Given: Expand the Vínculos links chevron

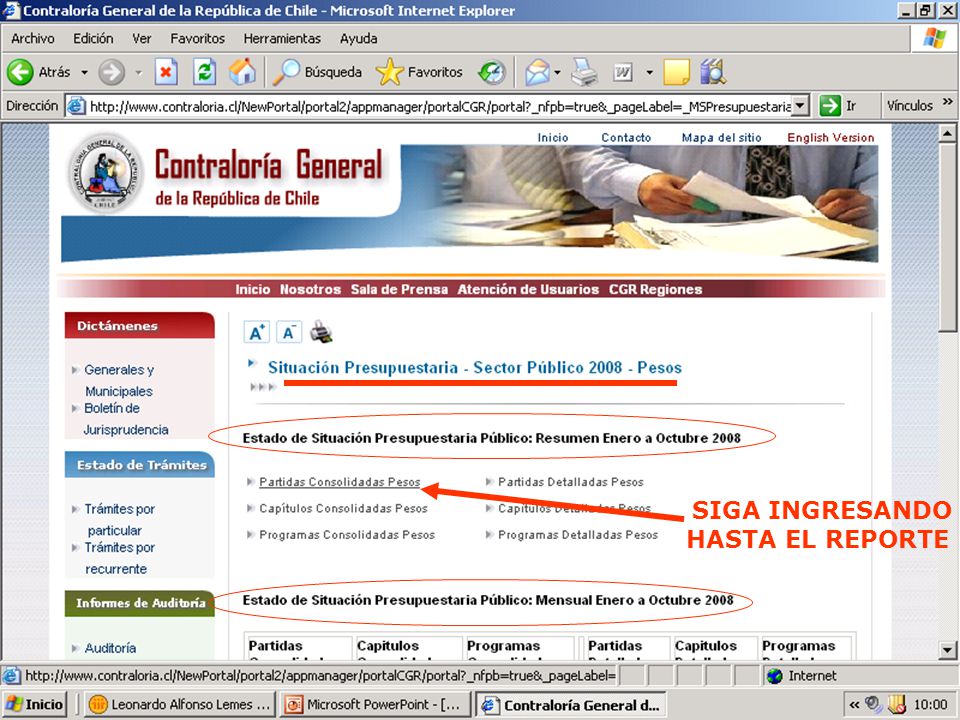Looking at the screenshot, I should click(x=947, y=102).
